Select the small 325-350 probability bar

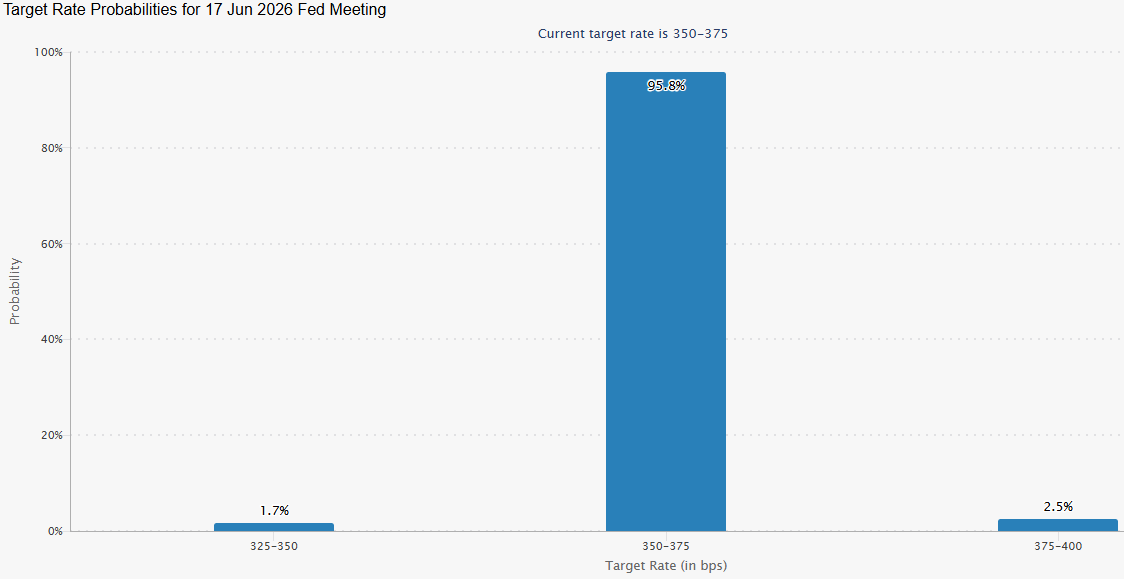273,527
